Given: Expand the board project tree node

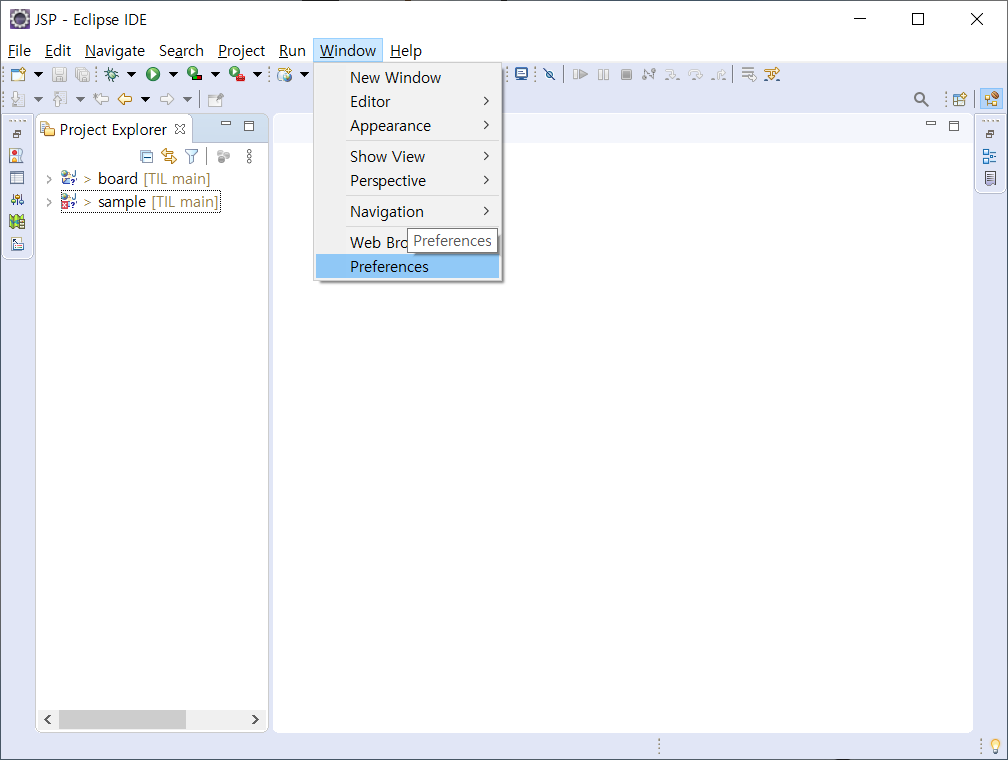Looking at the screenshot, I should [x=49, y=179].
